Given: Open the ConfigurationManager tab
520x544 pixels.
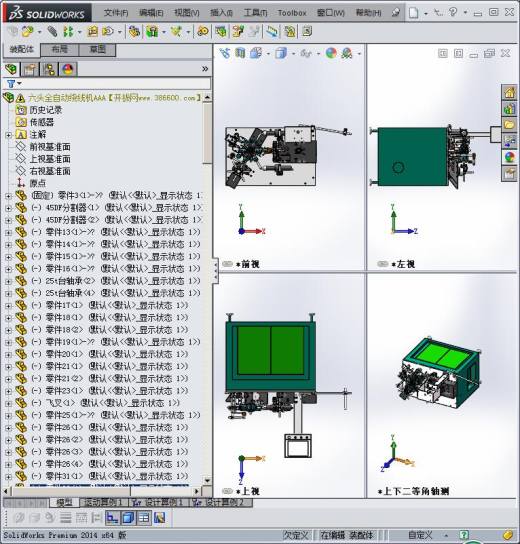Looking at the screenshot, I should coord(49,70).
